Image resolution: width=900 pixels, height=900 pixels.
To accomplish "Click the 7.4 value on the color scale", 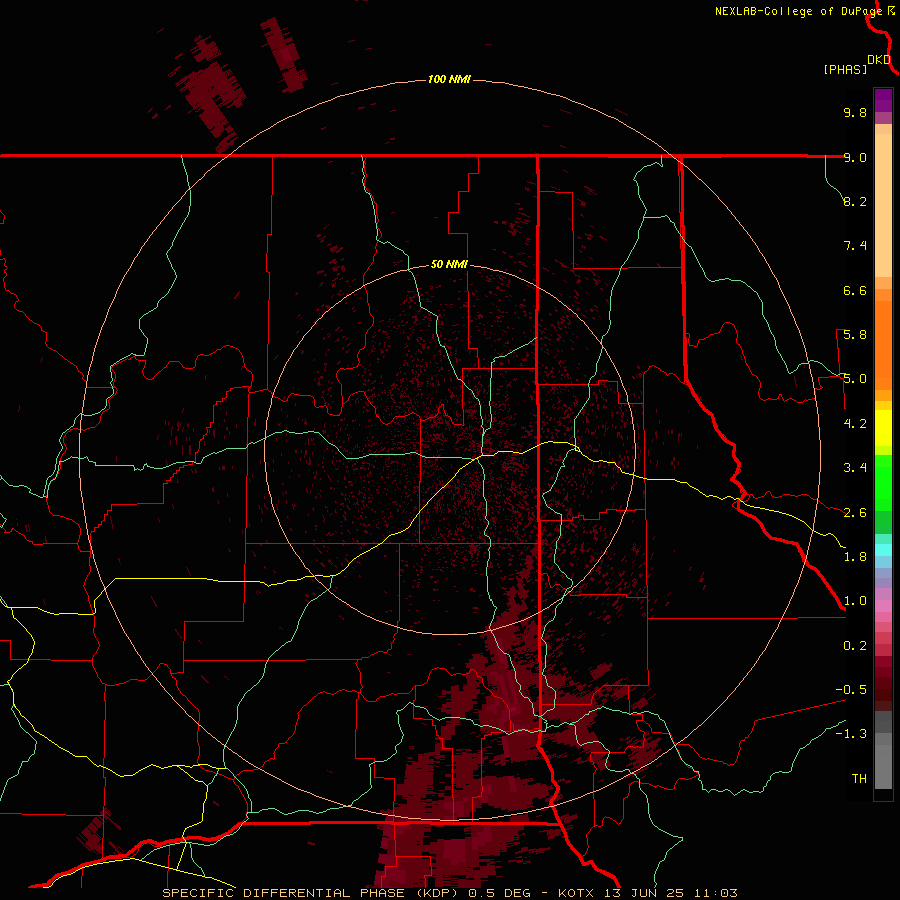I will click(855, 246).
